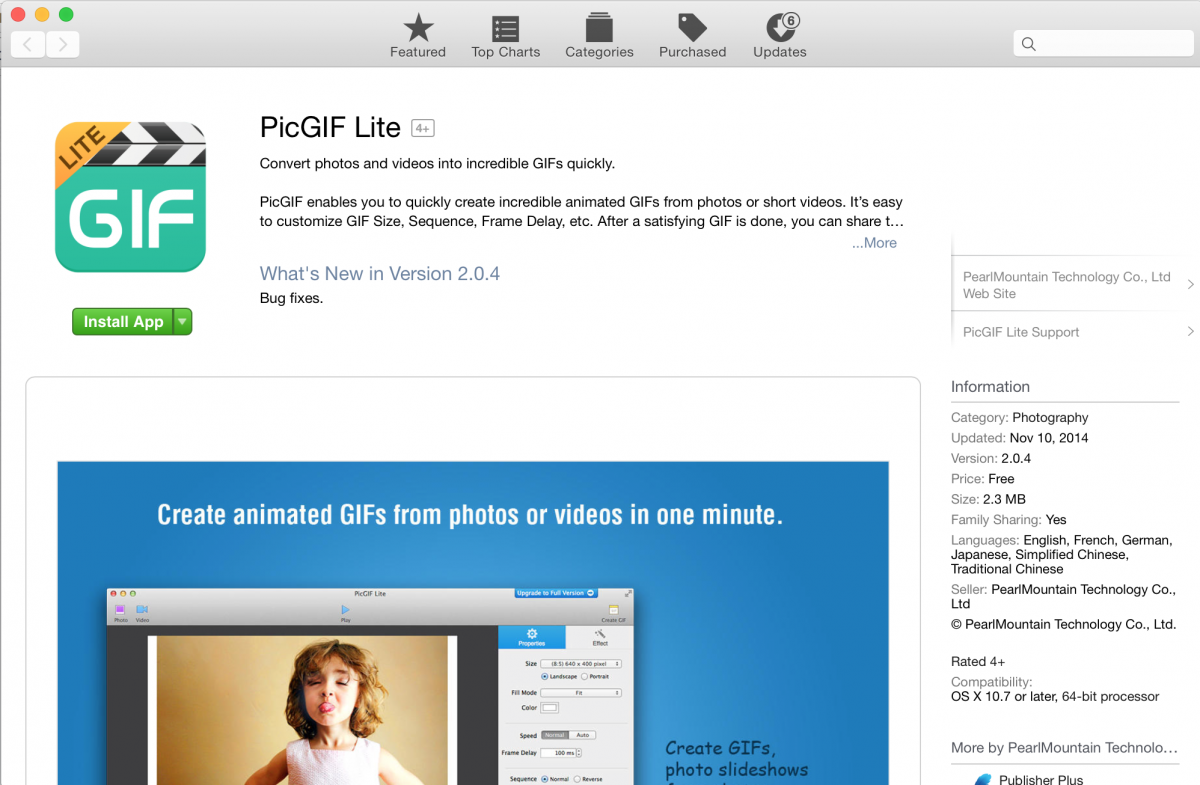The image size is (1200, 785).
Task: Go to the Purchased tab
Action: click(x=692, y=30)
